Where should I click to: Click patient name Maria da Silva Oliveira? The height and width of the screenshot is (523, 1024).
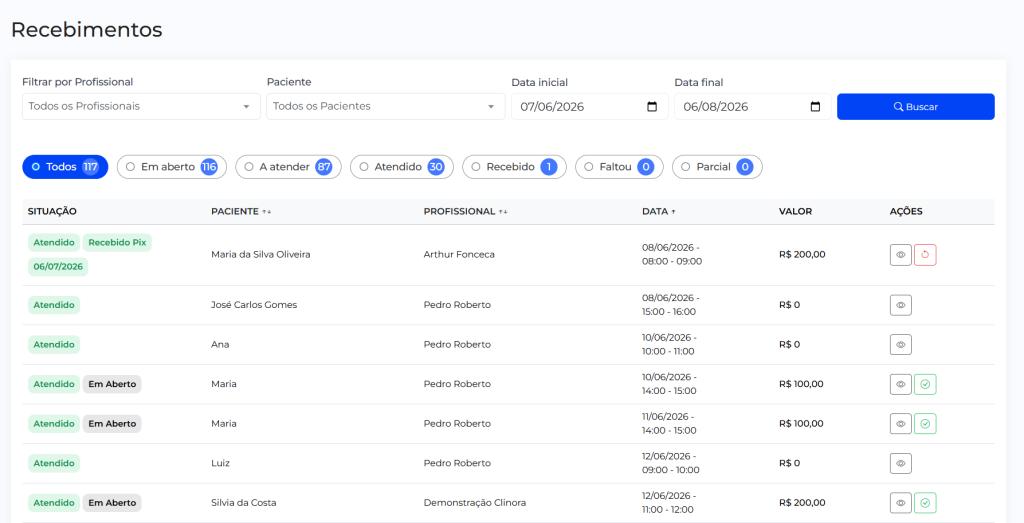(261, 255)
